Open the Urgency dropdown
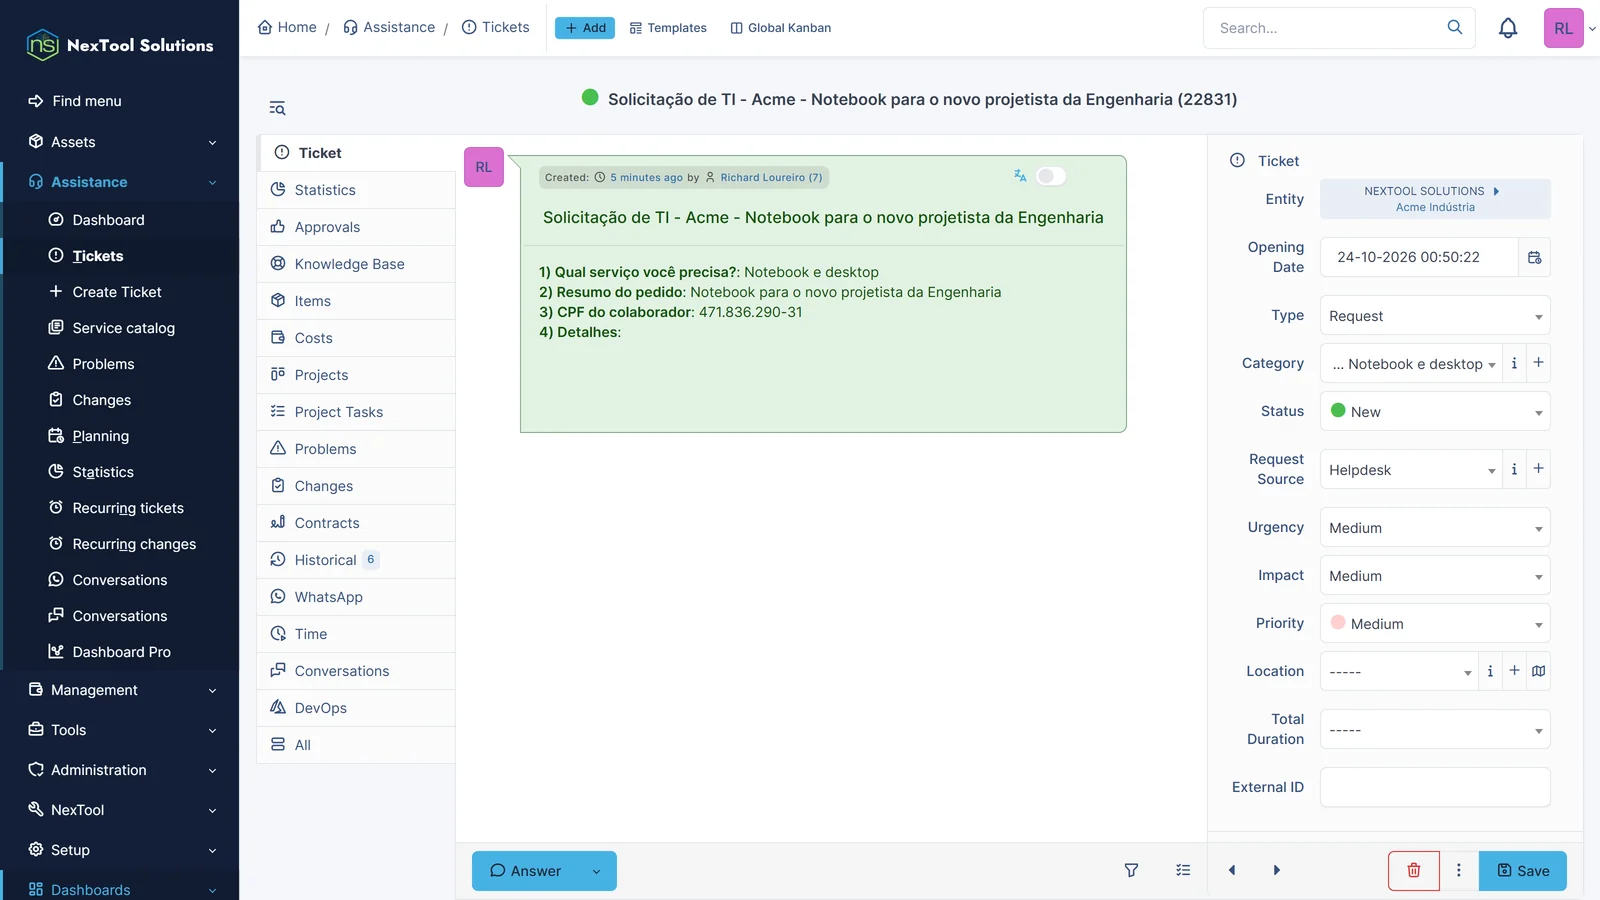The height and width of the screenshot is (900, 1600). [1435, 528]
